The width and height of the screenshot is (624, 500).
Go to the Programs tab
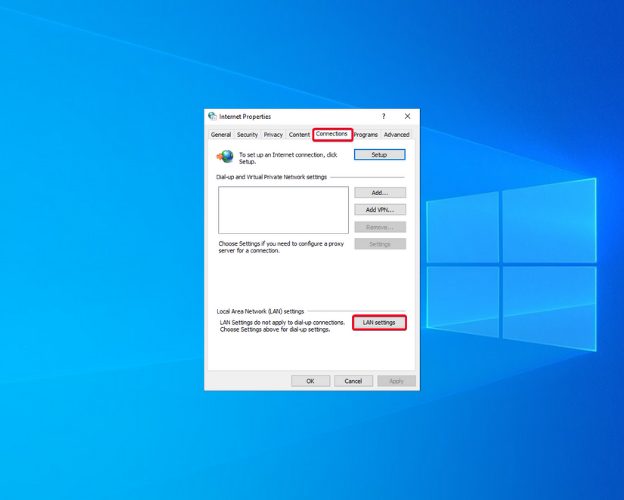(x=366, y=135)
